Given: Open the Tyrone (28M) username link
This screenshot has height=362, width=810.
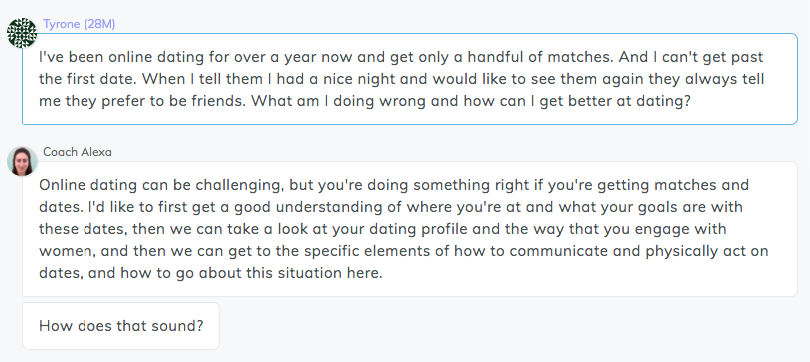Looking at the screenshot, I should click(x=79, y=24).
